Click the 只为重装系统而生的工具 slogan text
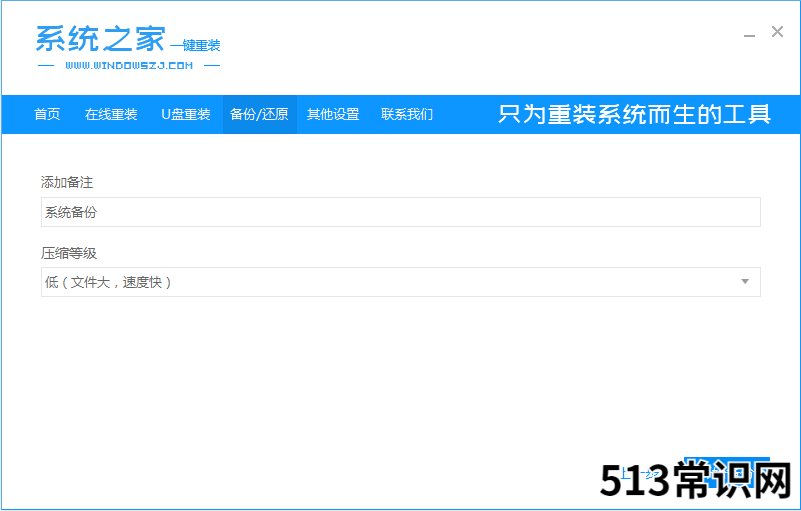 (x=634, y=114)
